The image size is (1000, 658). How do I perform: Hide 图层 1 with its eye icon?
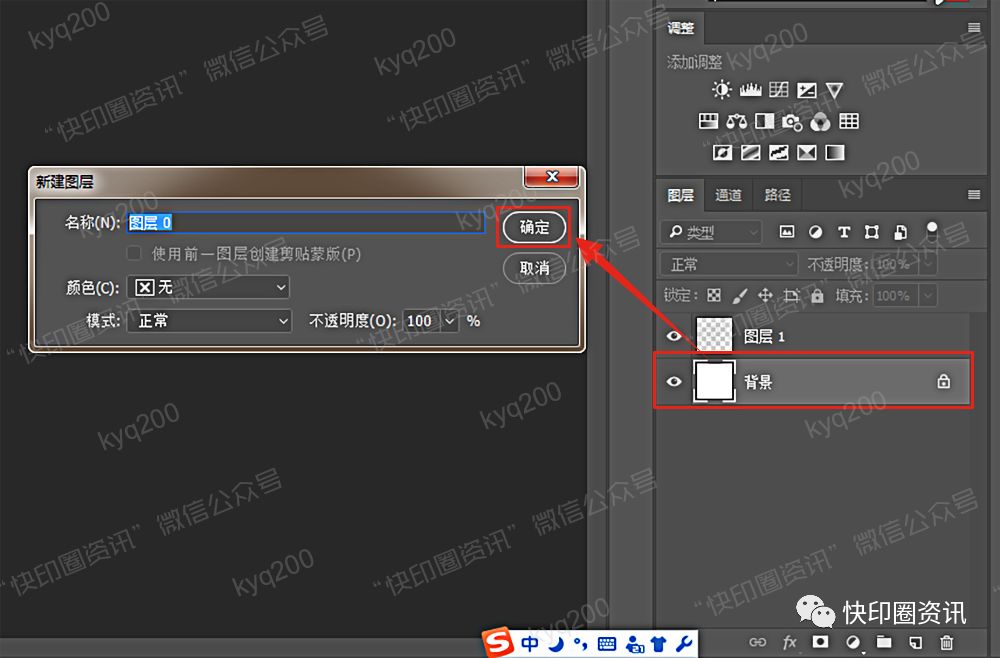click(x=674, y=335)
